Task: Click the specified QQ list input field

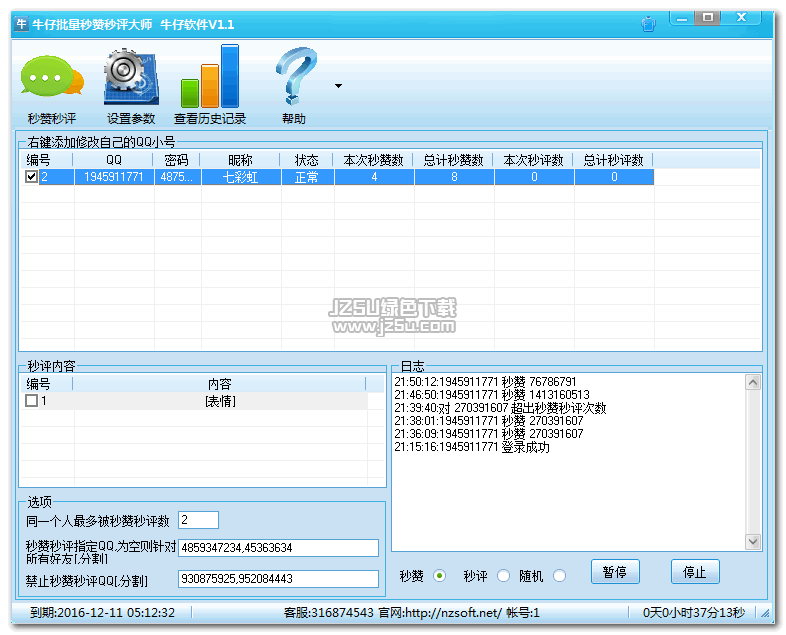Action: (278, 548)
